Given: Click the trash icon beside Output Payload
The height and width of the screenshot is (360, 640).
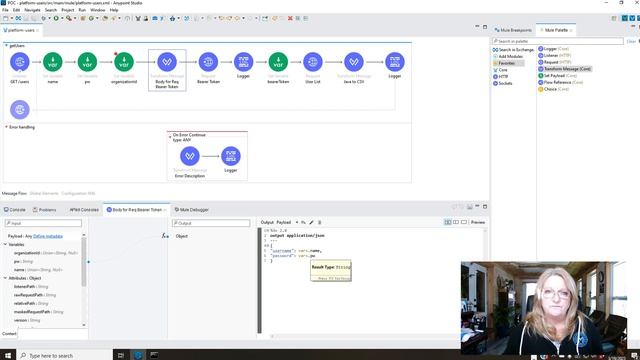Looking at the screenshot, I should [320, 222].
